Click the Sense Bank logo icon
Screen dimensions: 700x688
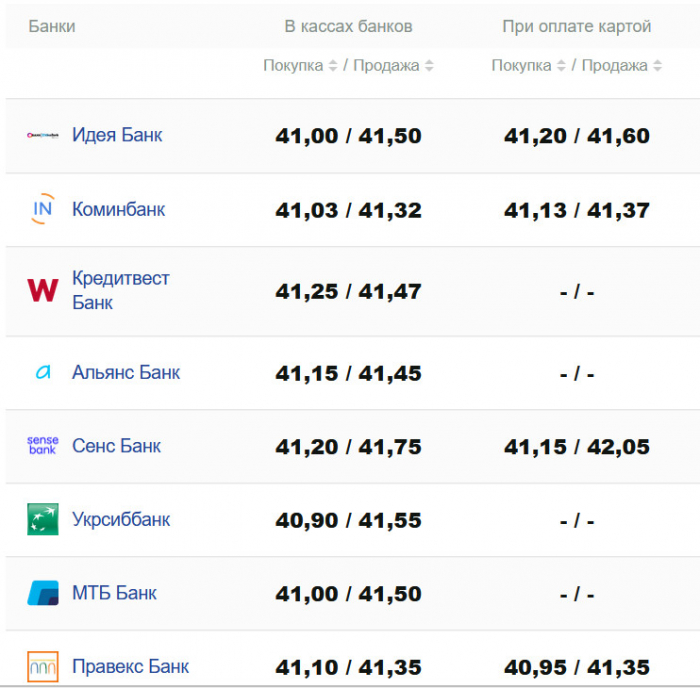43,446
